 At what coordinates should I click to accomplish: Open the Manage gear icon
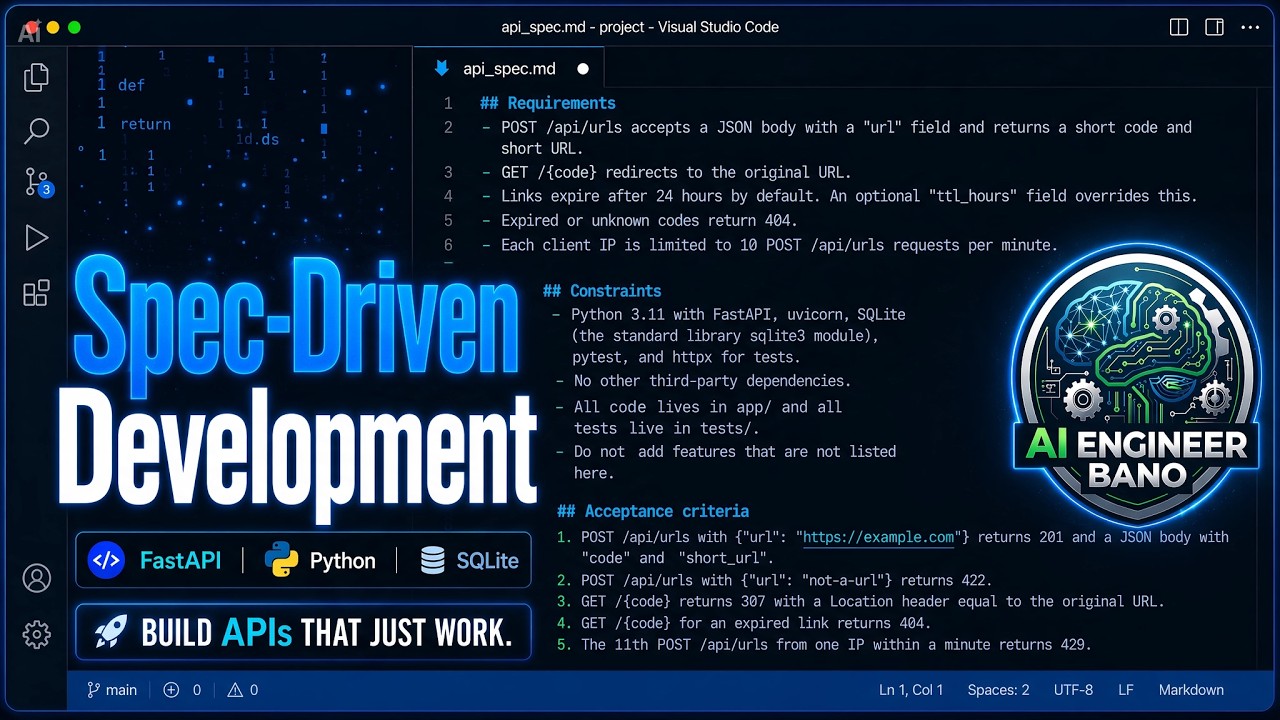(x=37, y=634)
